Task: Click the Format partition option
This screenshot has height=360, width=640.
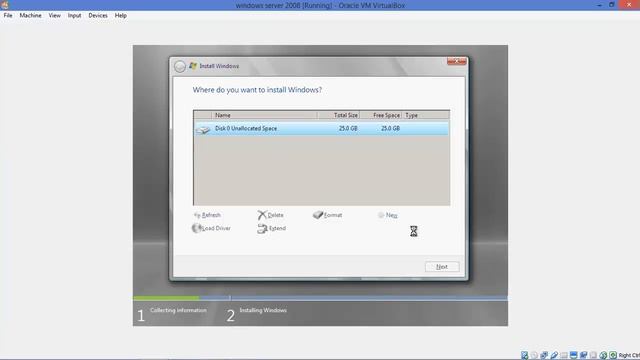Action: point(327,215)
